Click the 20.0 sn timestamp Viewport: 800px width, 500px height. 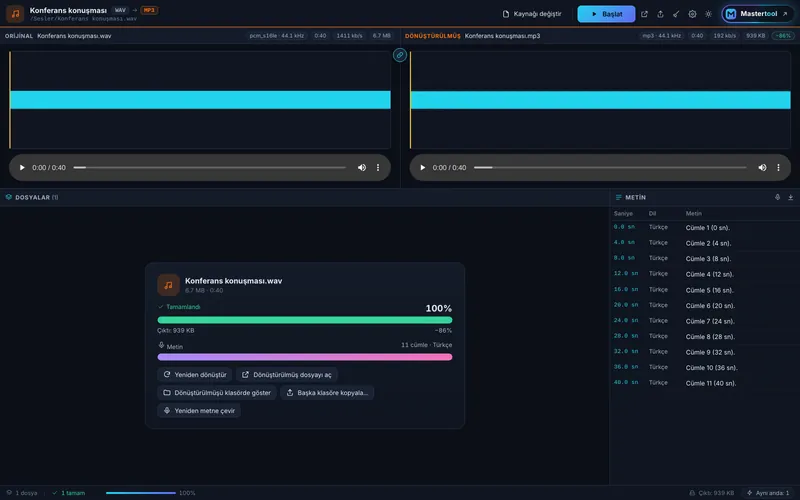(x=626, y=305)
